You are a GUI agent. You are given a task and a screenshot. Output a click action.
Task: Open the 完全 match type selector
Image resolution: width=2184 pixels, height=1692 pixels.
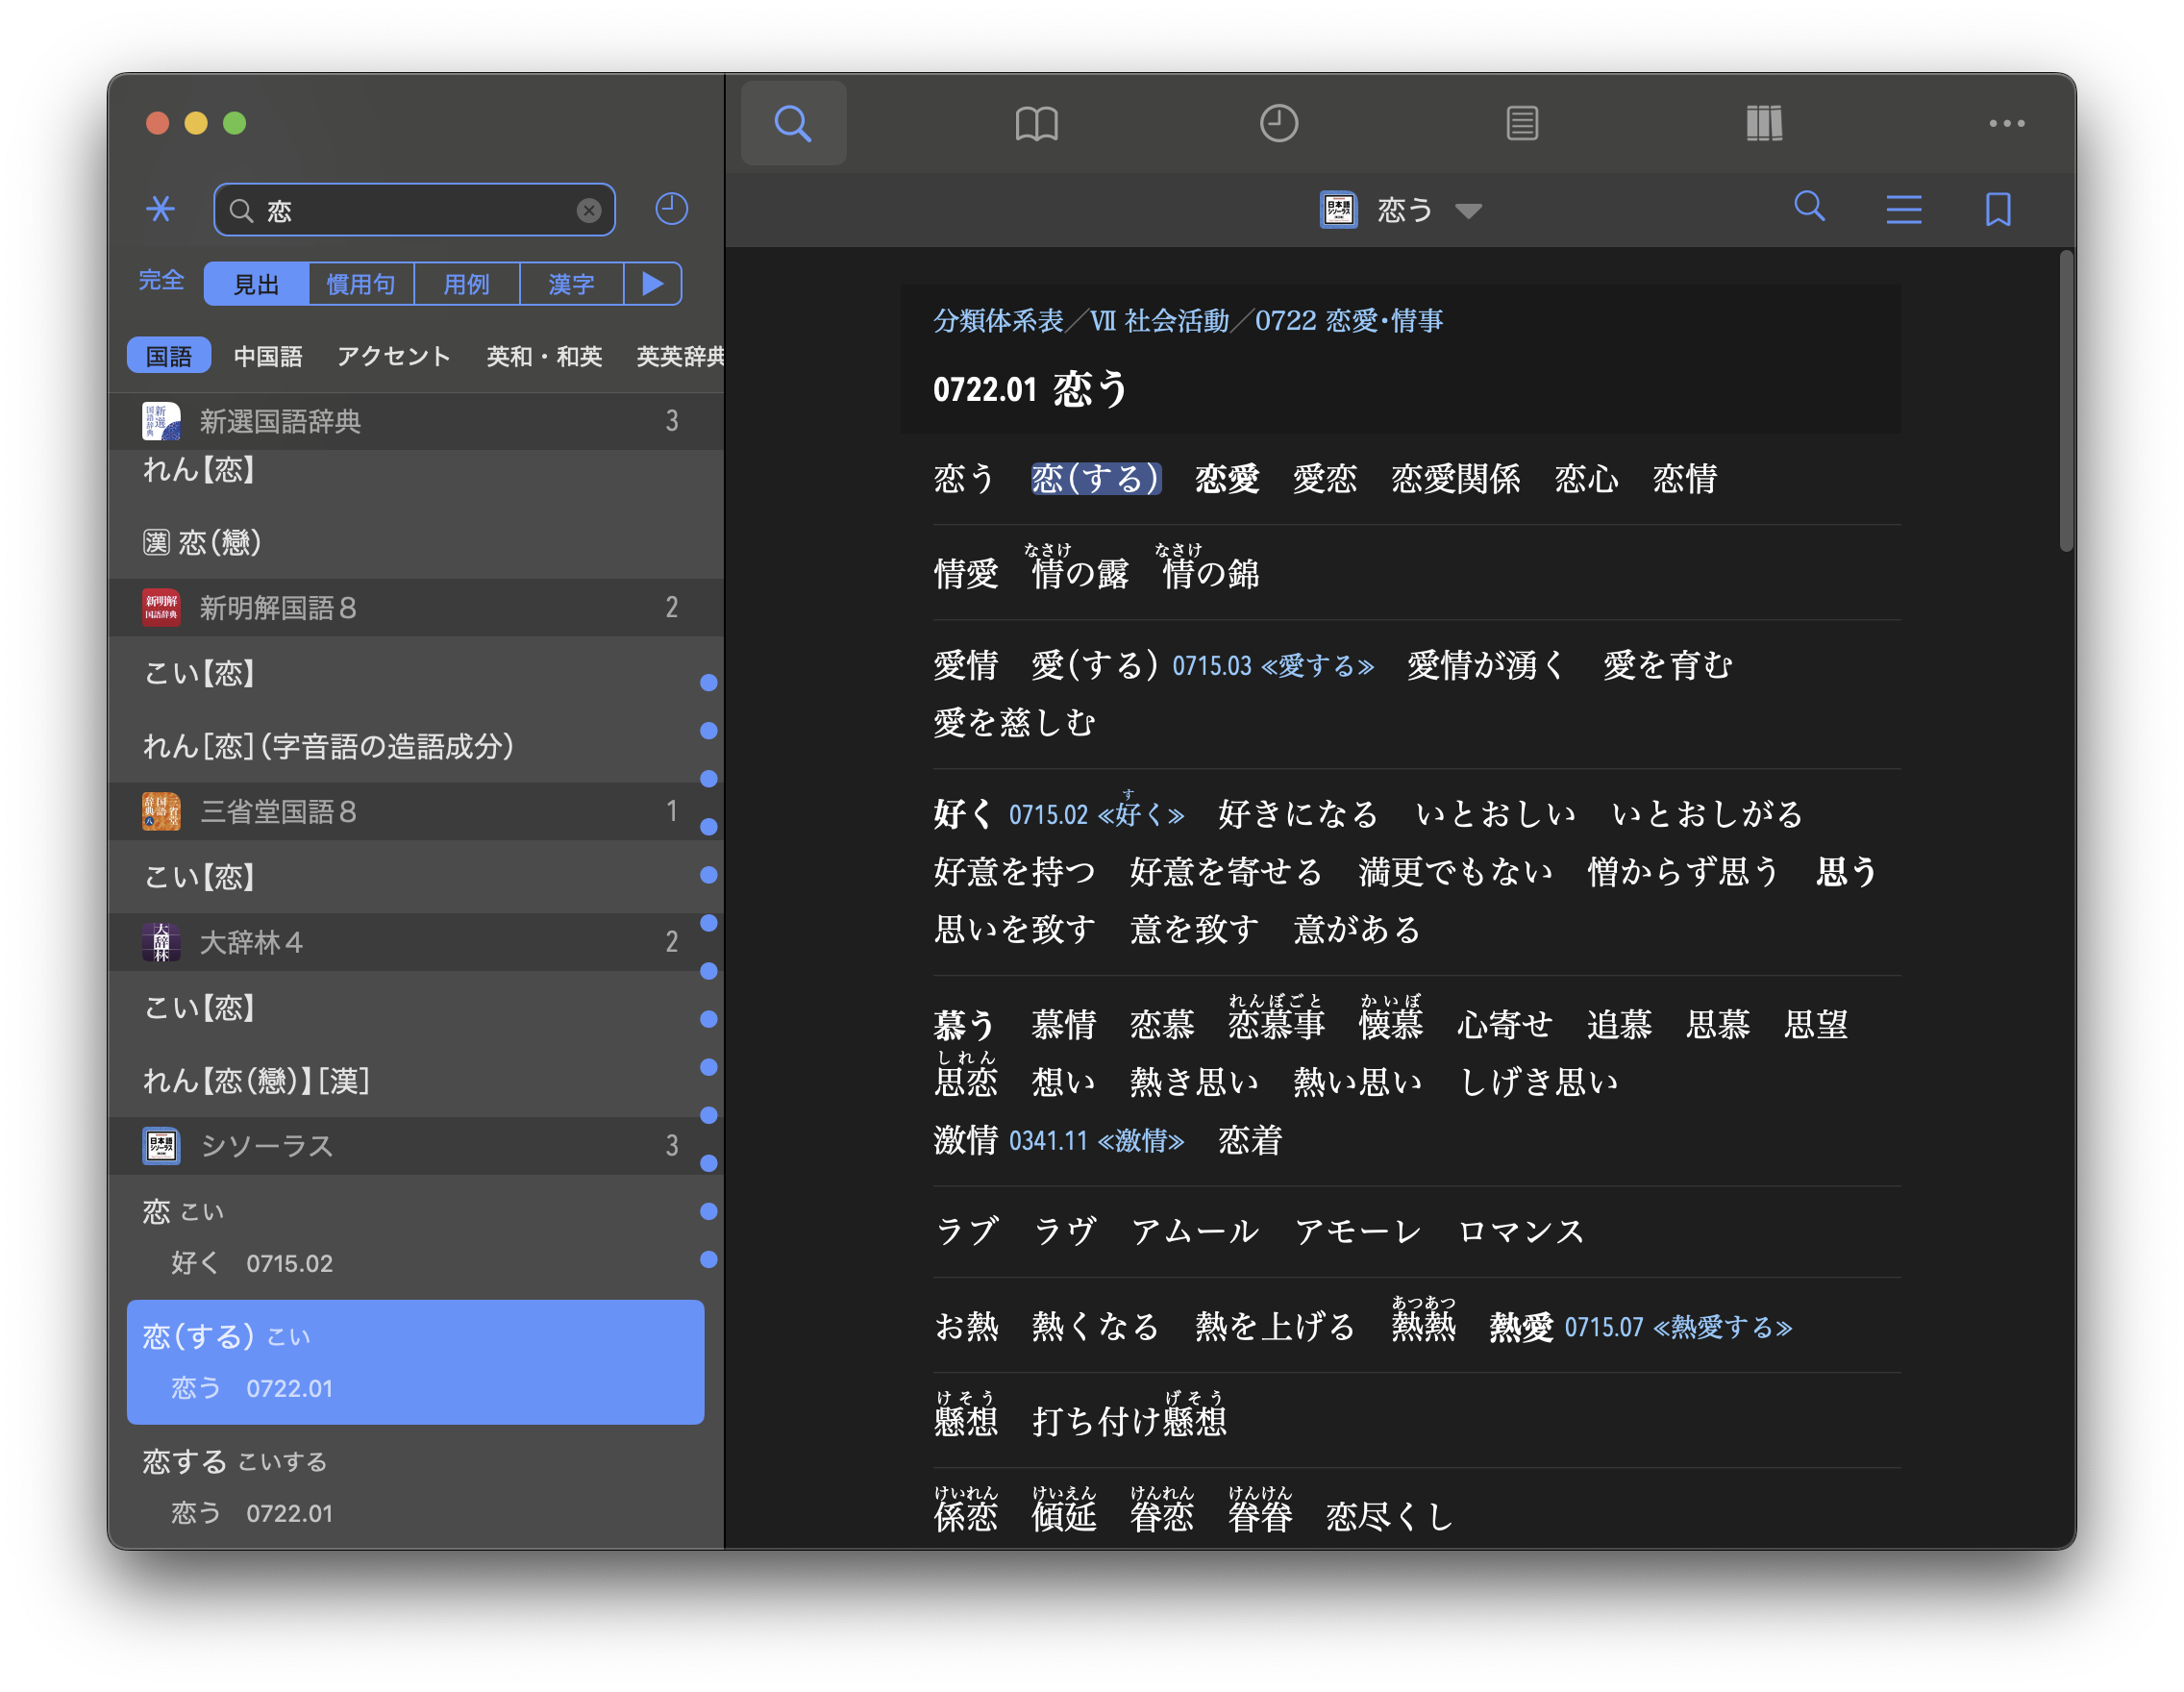coord(161,281)
